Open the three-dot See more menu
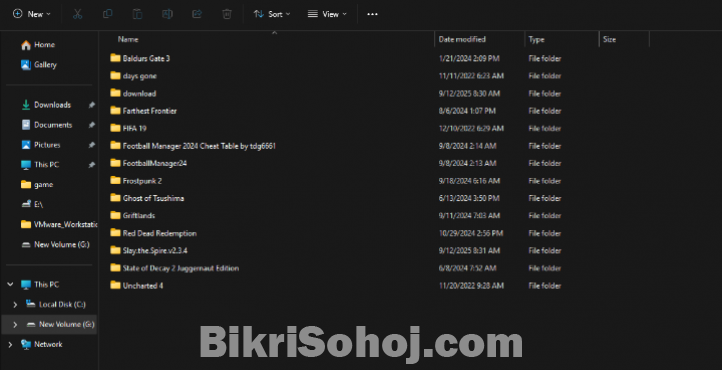The width and height of the screenshot is (722, 370). pos(373,14)
